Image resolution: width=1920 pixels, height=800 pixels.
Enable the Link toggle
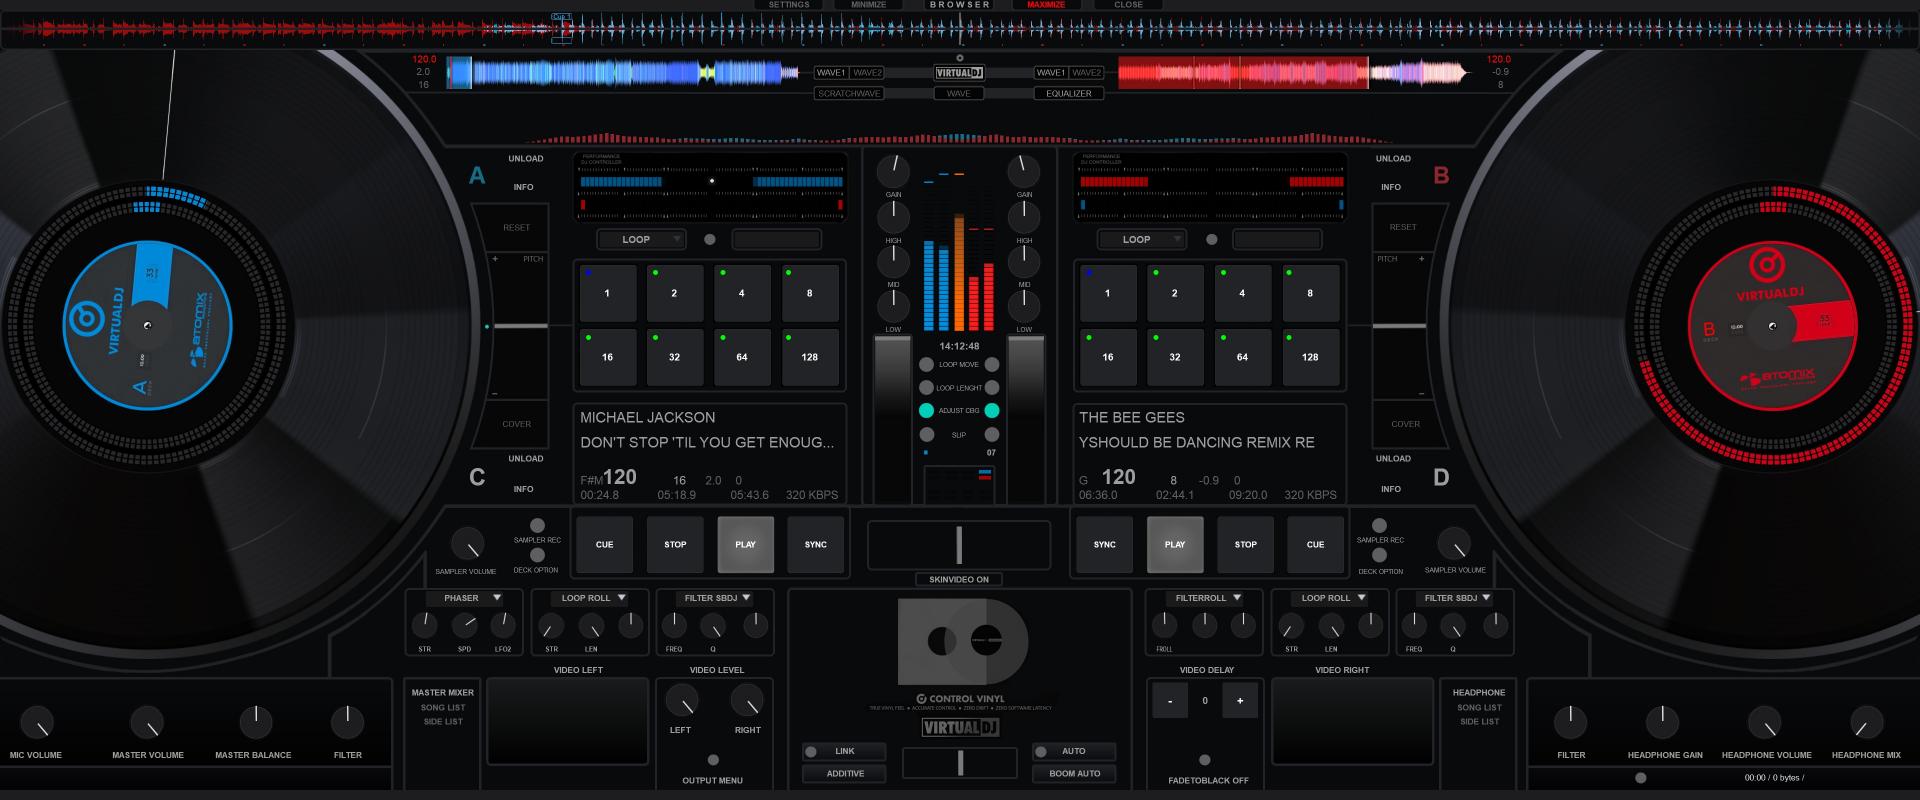(x=844, y=751)
